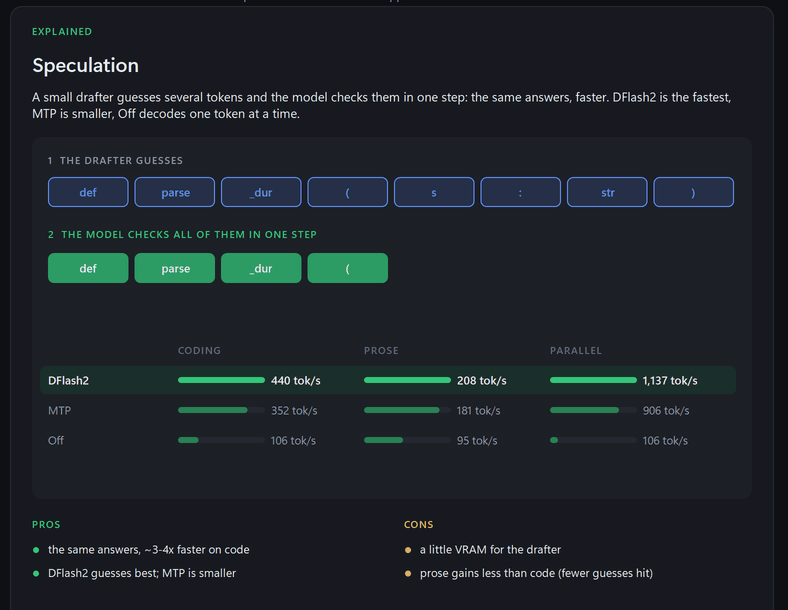Click the blue 'parse' drafter token
This screenshot has height=610, width=788.
pos(174,192)
